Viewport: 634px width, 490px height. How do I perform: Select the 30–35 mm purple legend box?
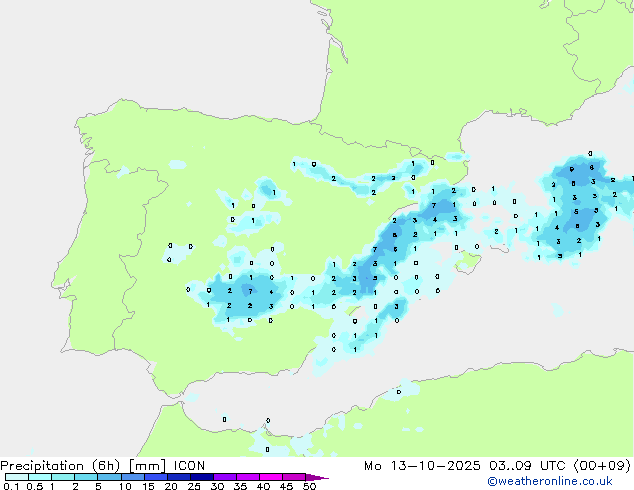click(x=225, y=477)
